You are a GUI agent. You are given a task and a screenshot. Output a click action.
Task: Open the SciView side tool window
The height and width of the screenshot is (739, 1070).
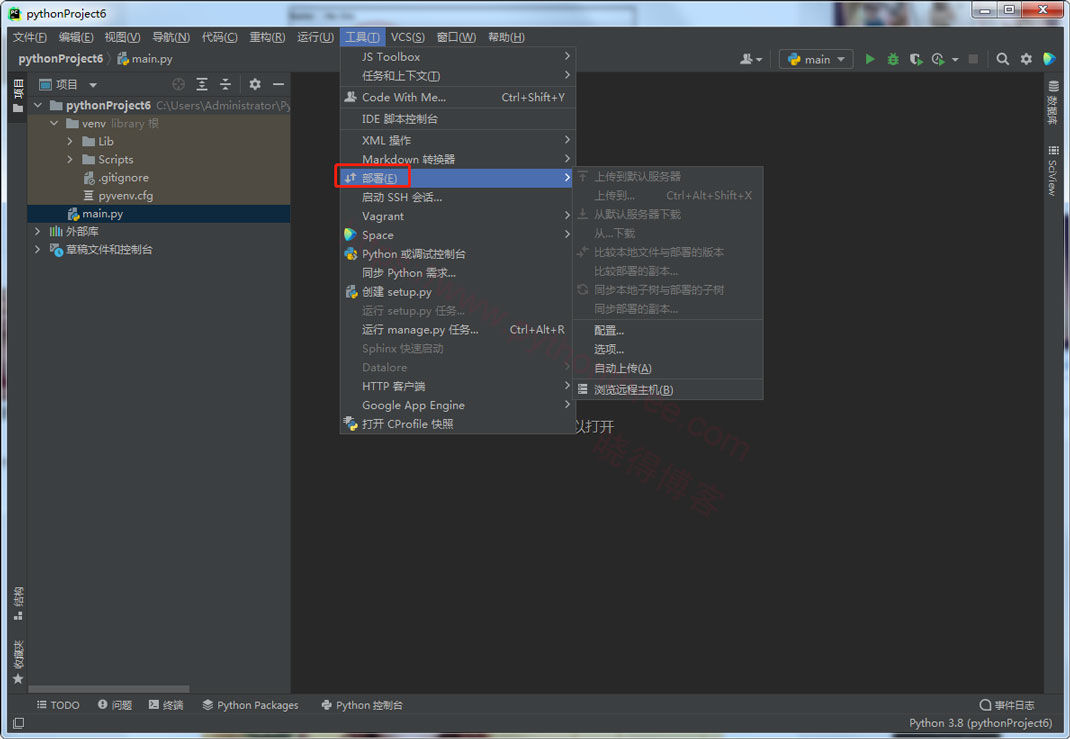(x=1054, y=171)
